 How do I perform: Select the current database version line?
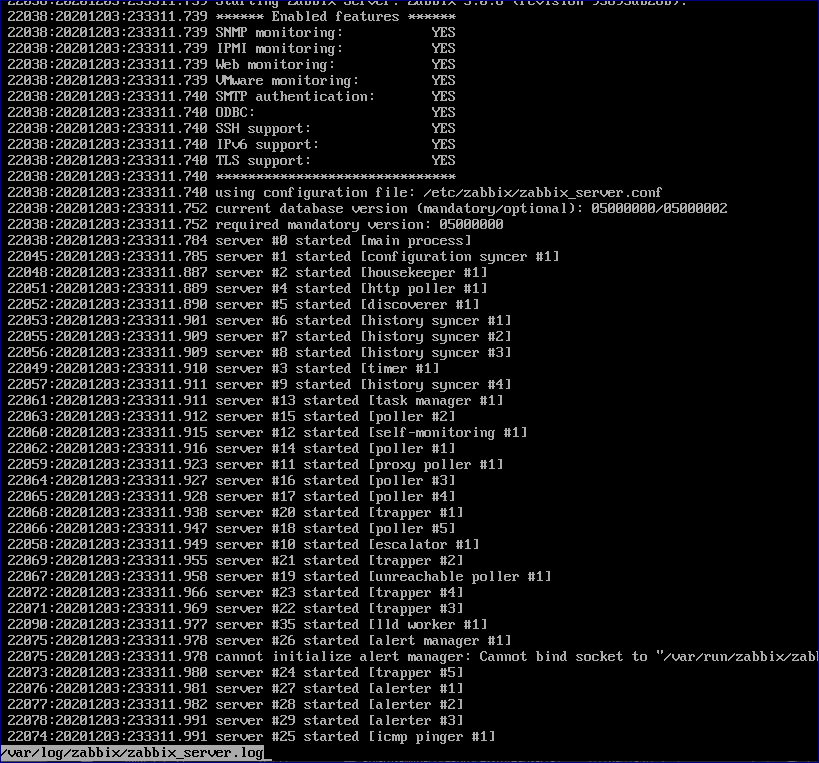(367, 208)
